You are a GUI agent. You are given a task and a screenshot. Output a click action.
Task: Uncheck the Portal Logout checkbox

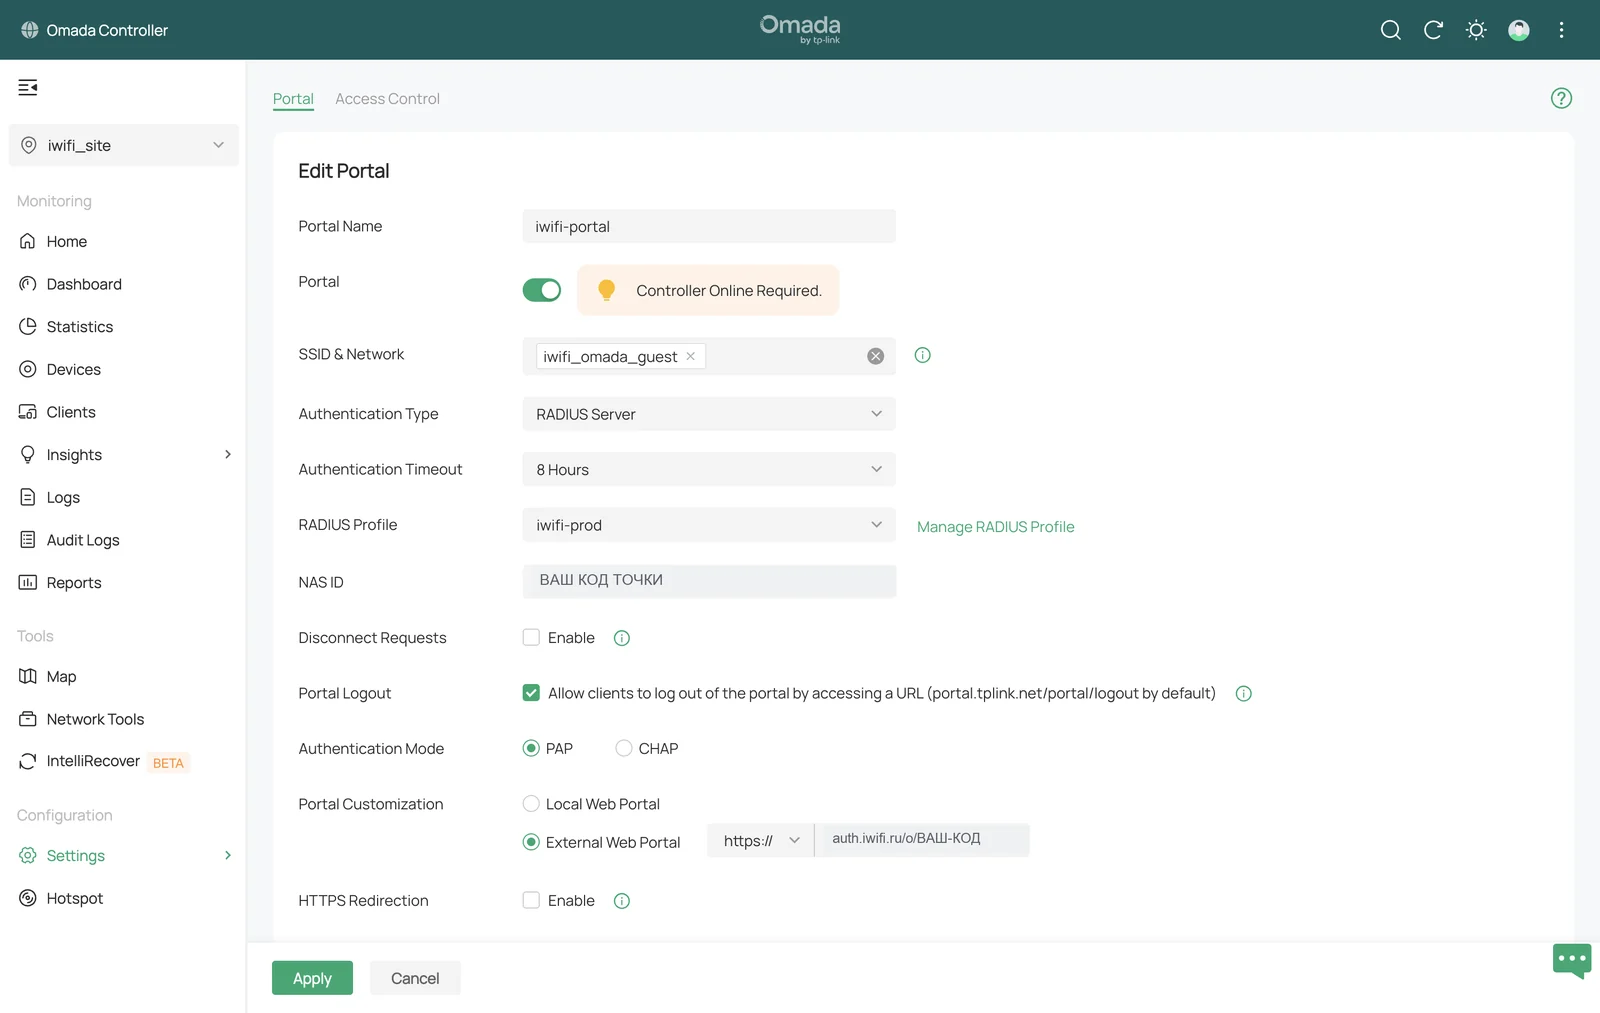(x=531, y=693)
